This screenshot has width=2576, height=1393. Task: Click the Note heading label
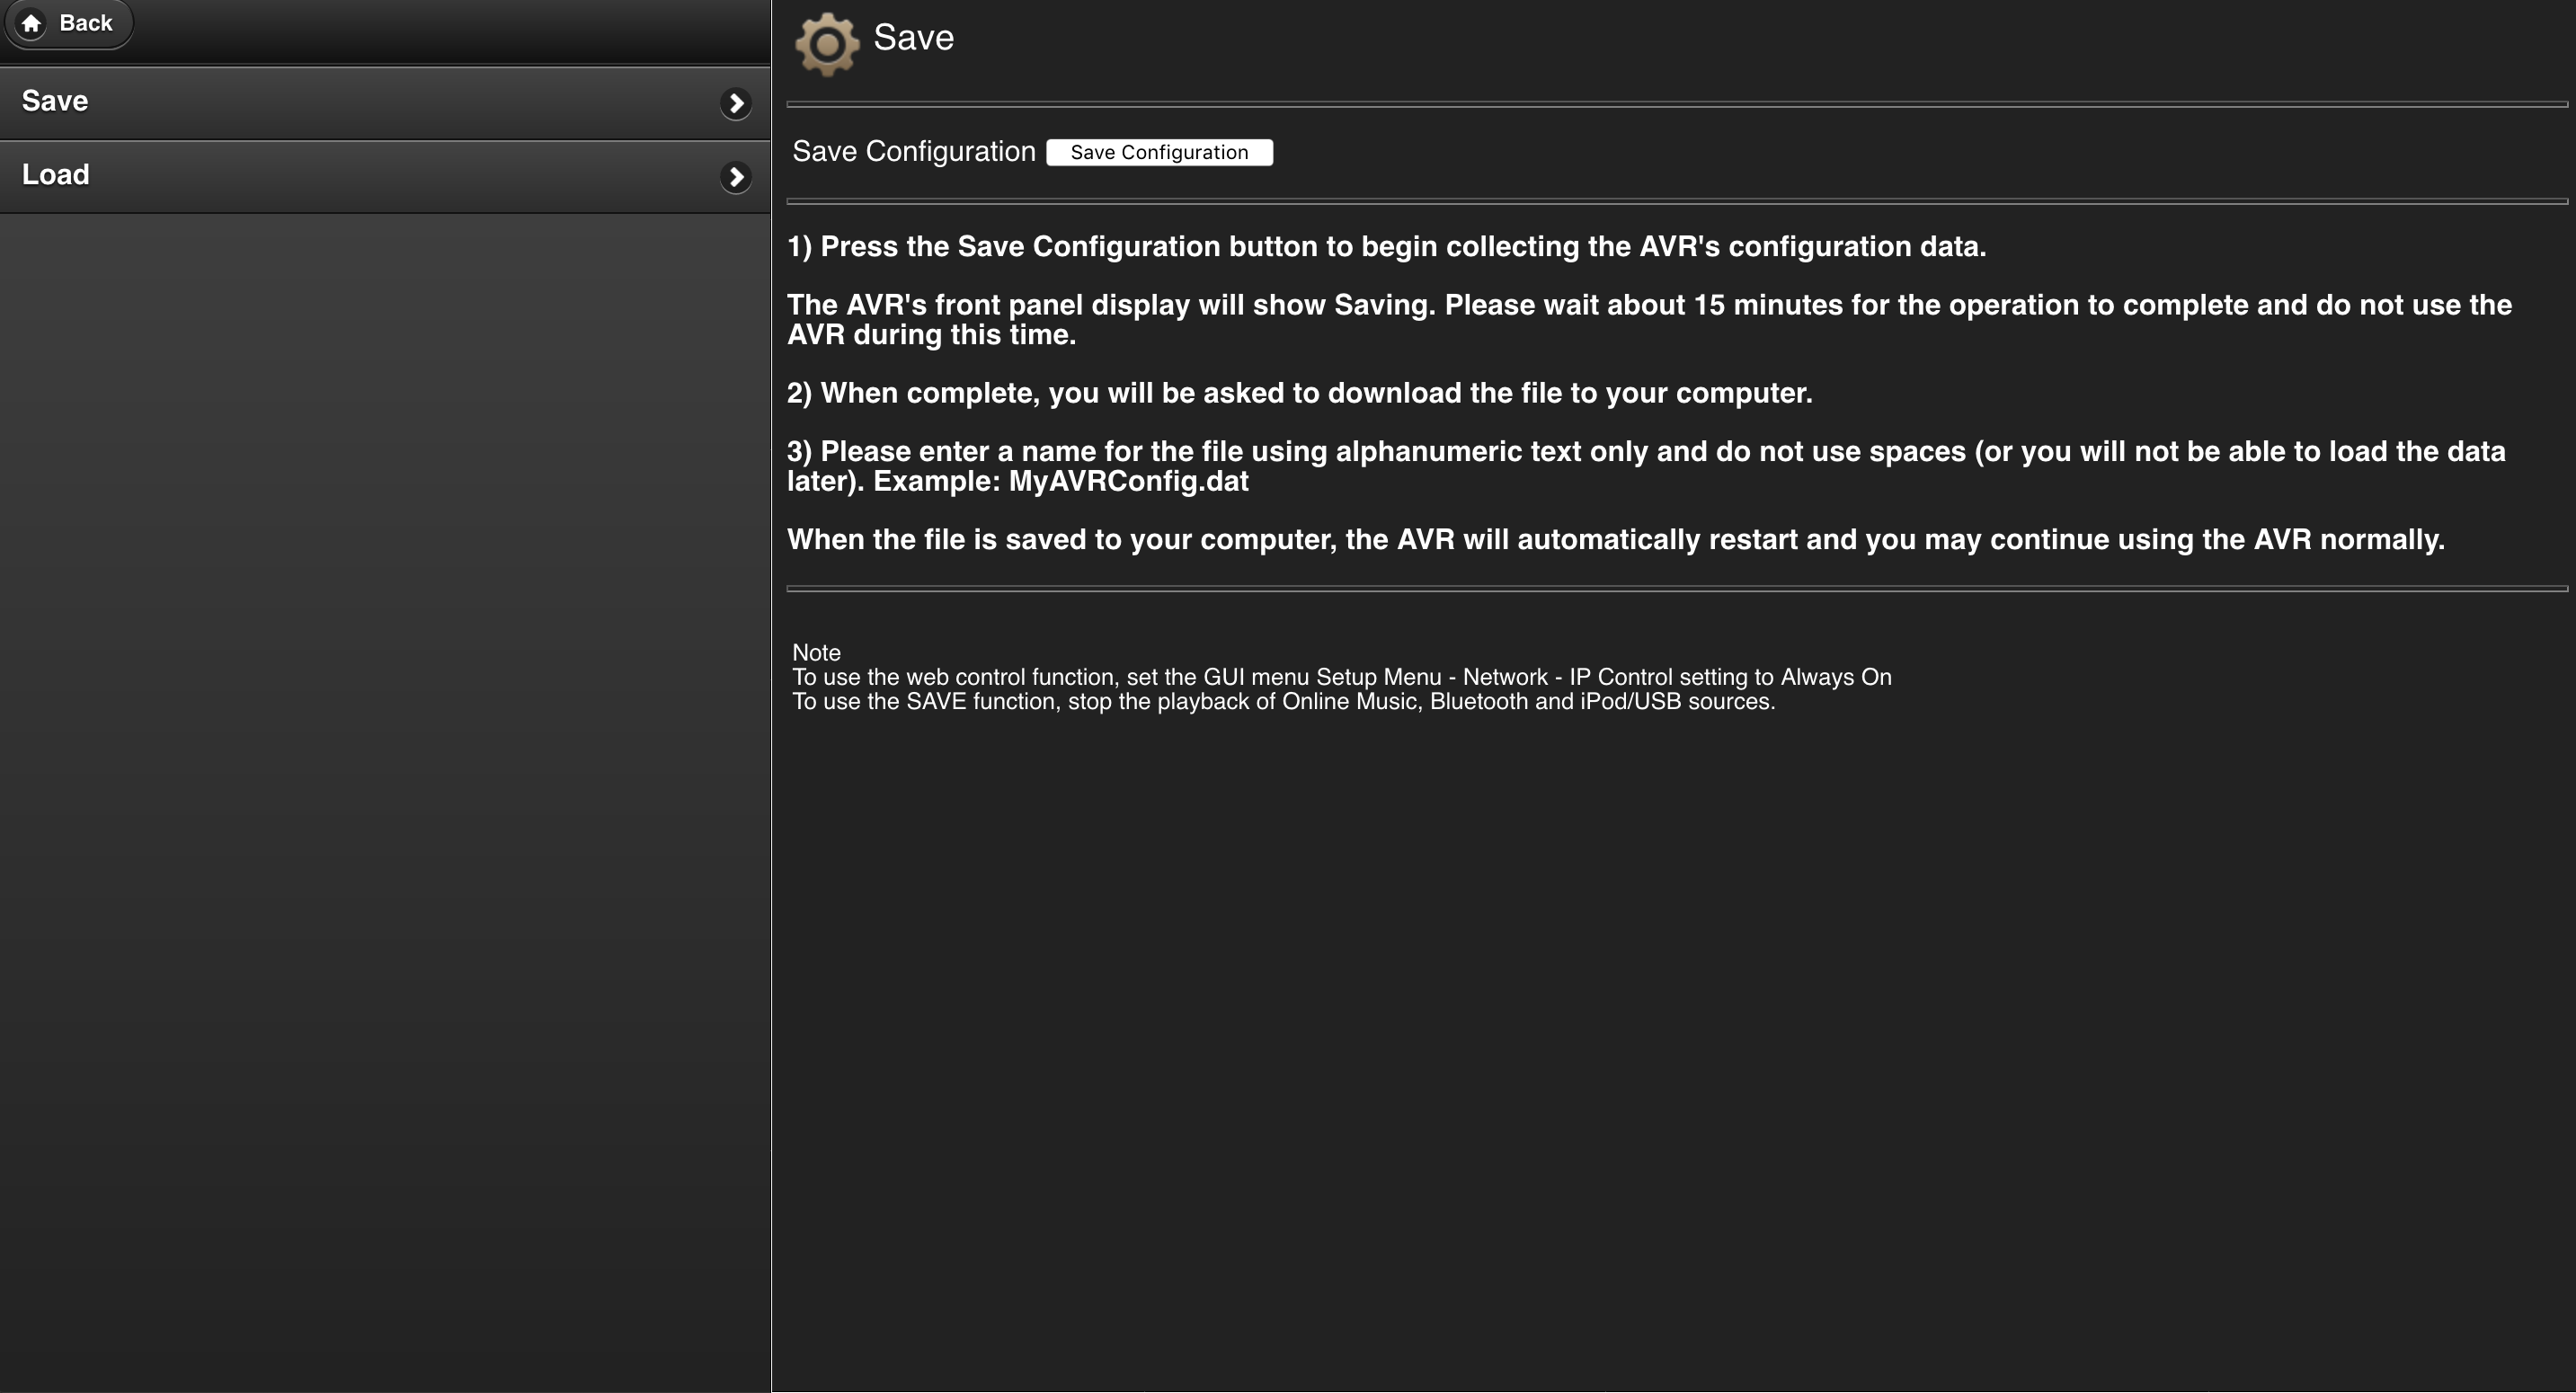click(816, 653)
